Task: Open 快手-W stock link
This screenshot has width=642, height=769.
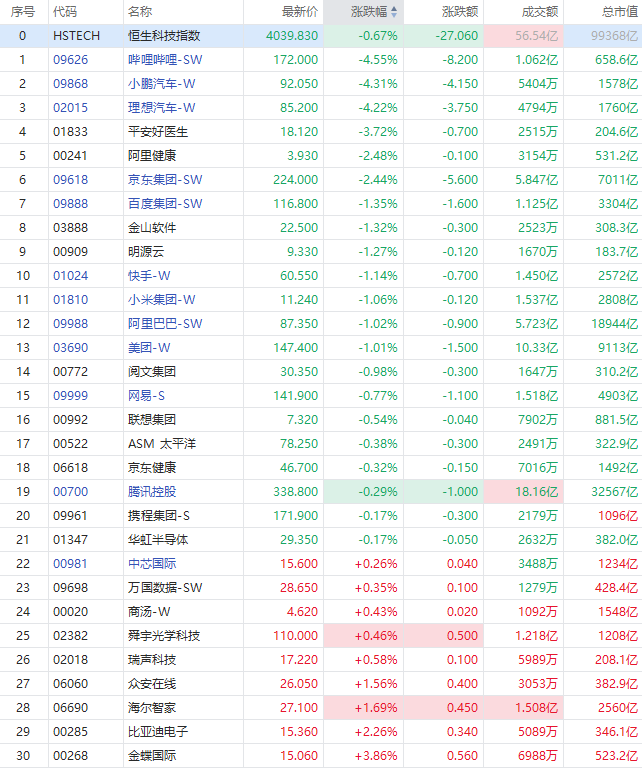Action: coord(149,276)
